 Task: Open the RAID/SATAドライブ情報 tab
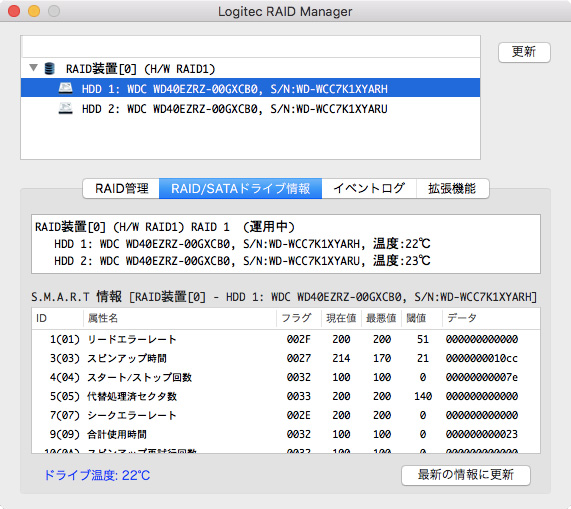tap(240, 188)
